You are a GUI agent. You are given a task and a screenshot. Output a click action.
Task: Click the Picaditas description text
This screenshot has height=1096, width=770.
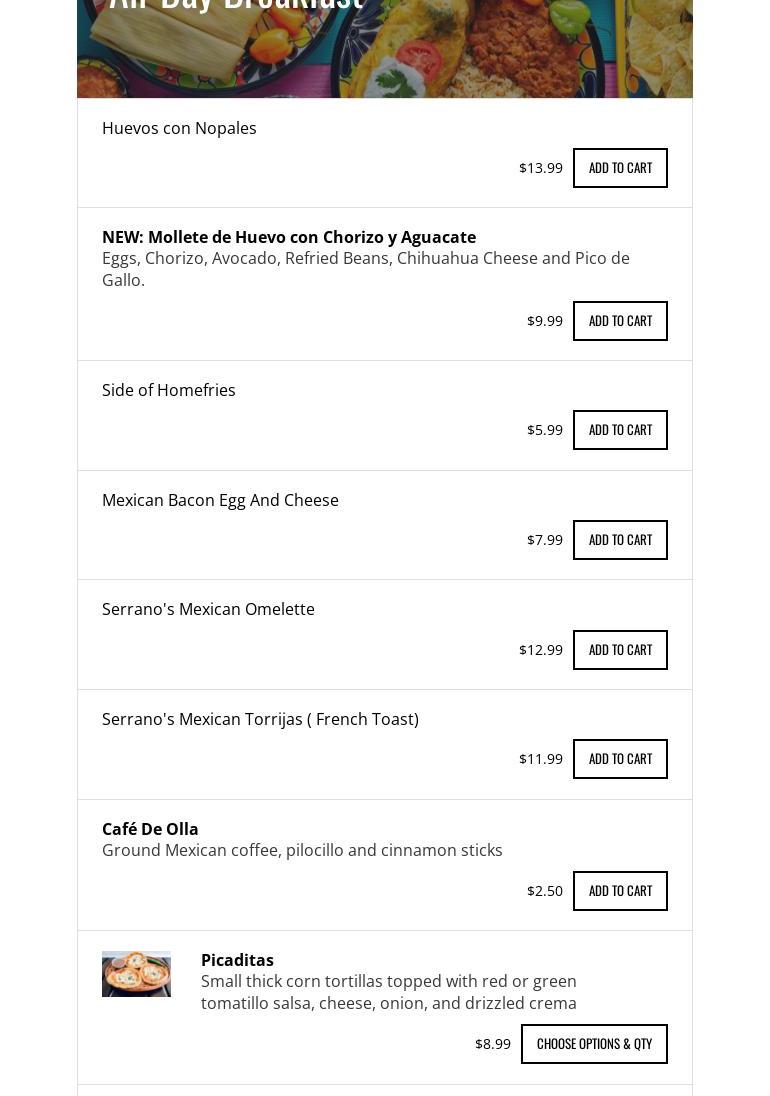(389, 992)
